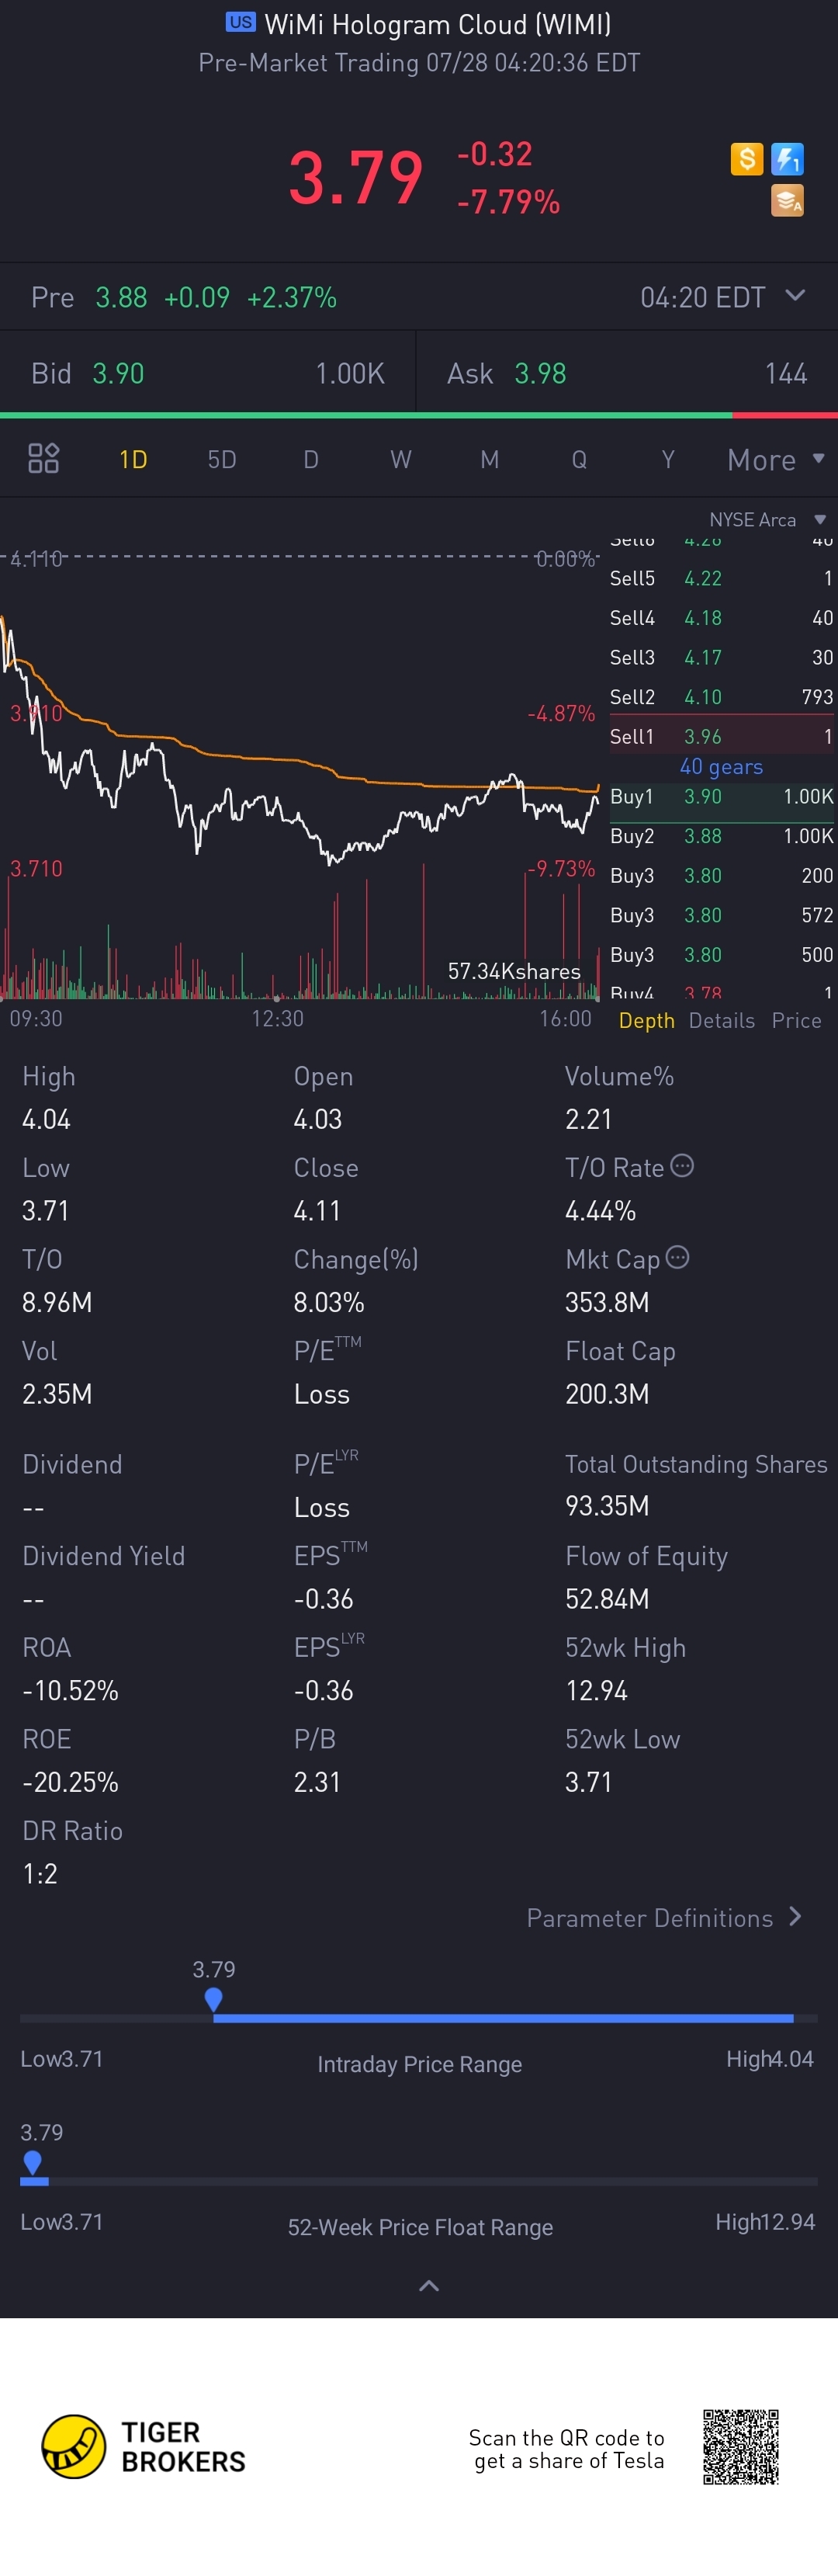Tap the 40 gears depth setting

pos(721,767)
